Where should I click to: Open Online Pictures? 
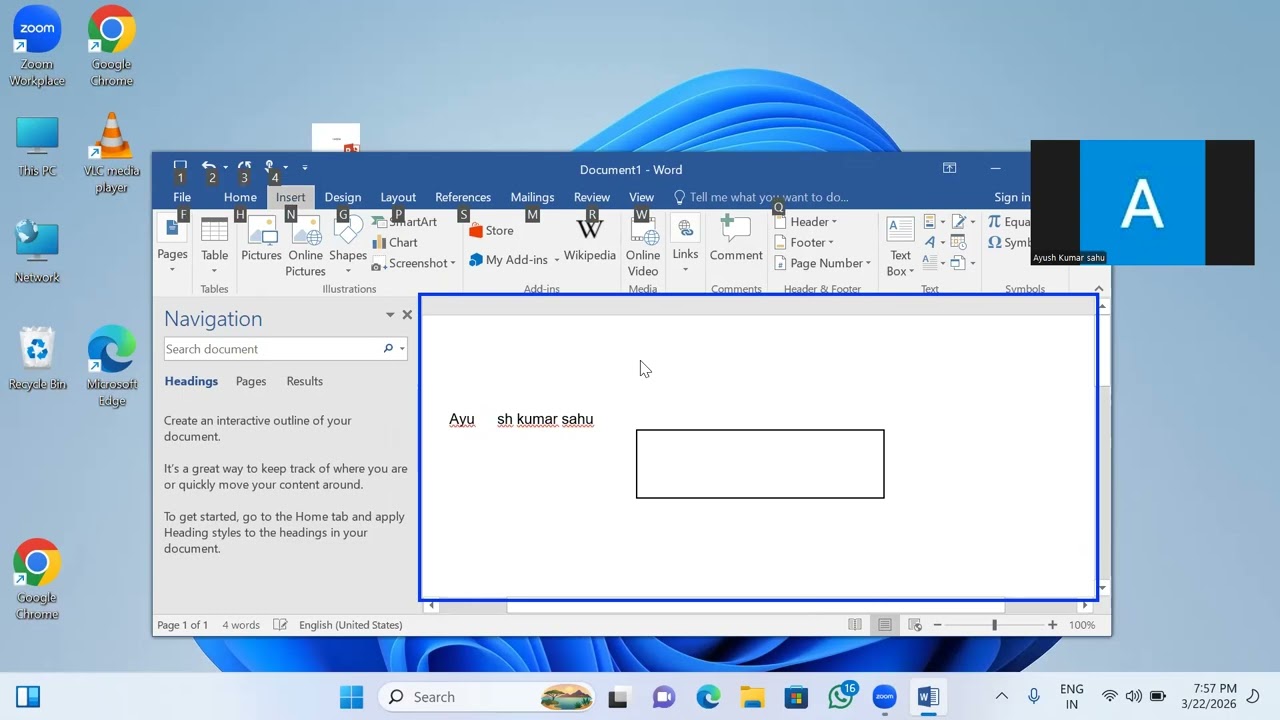tap(305, 246)
